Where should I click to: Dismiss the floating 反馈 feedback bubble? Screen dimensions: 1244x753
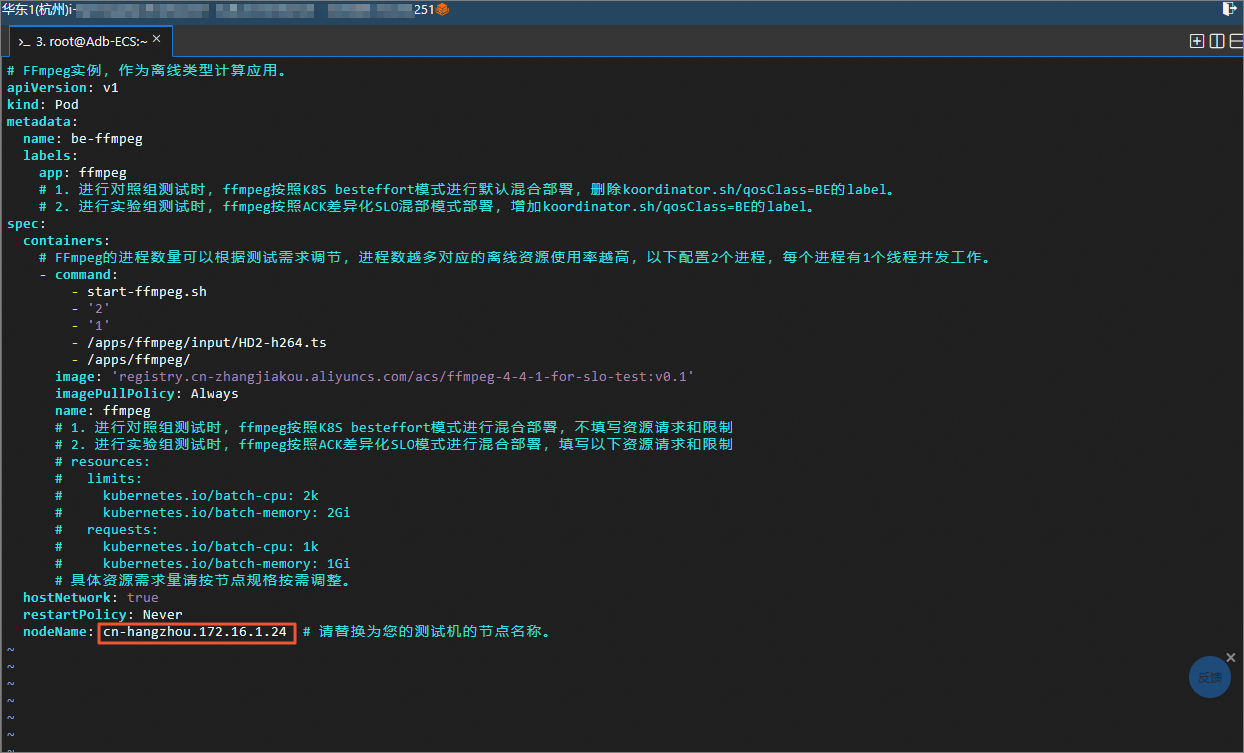1231,657
